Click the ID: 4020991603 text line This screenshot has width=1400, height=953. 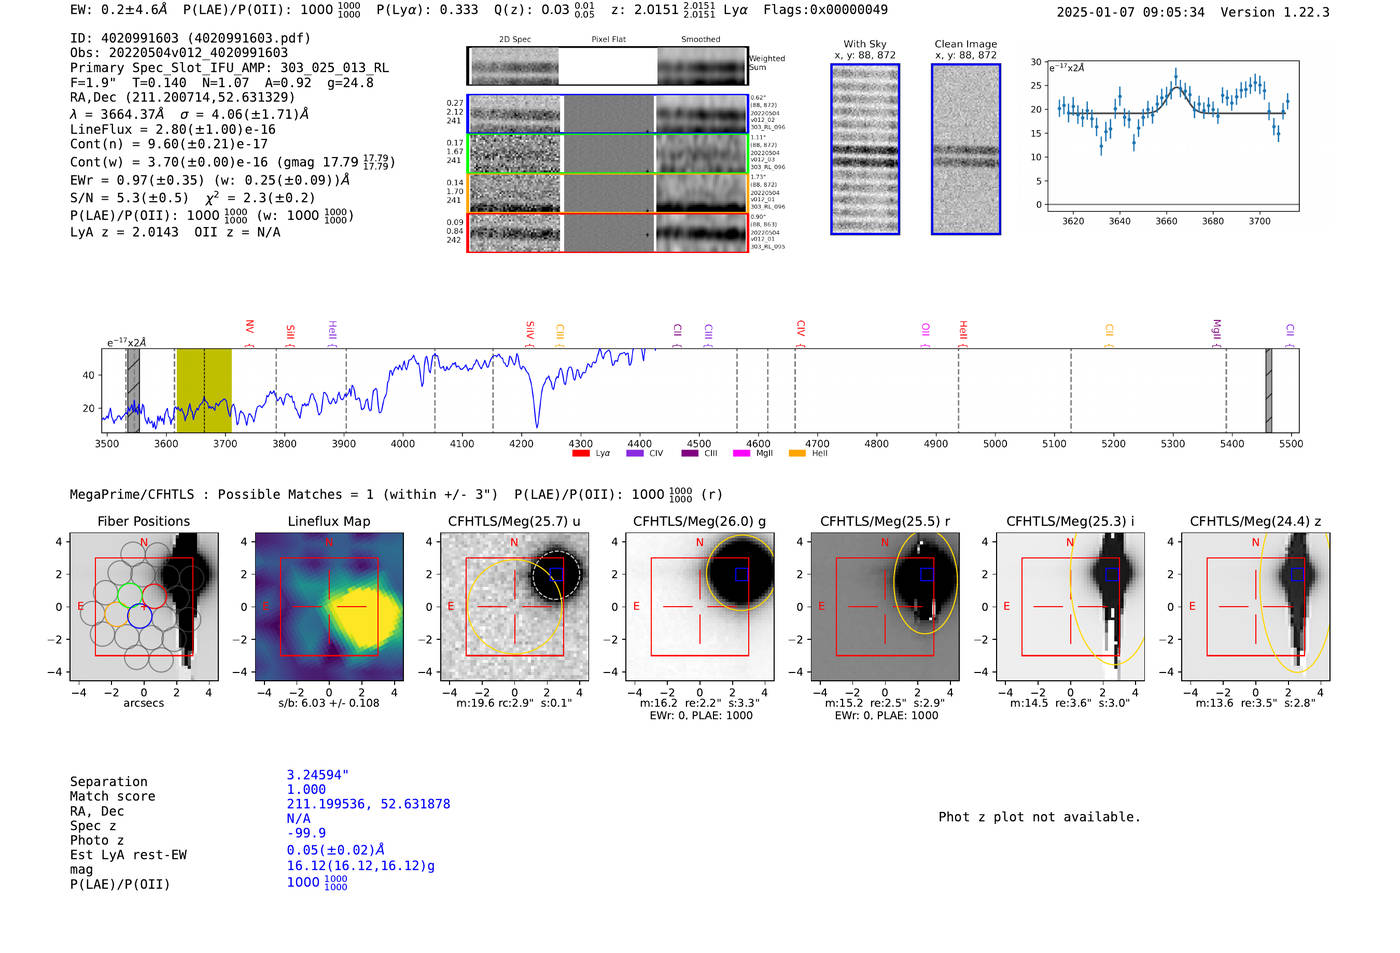190,38
